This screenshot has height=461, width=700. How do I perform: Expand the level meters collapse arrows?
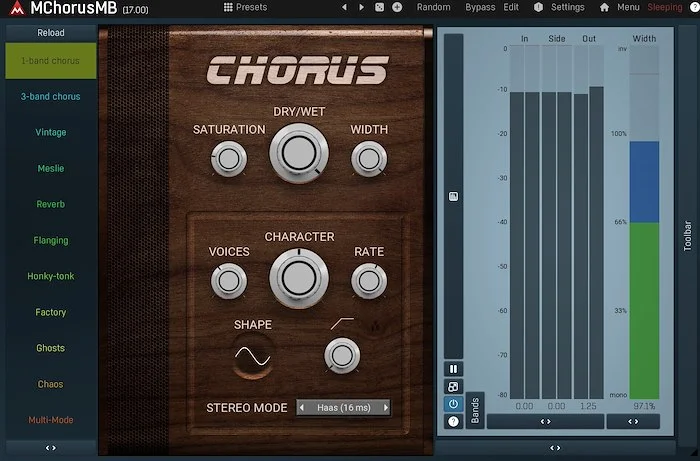(x=546, y=421)
